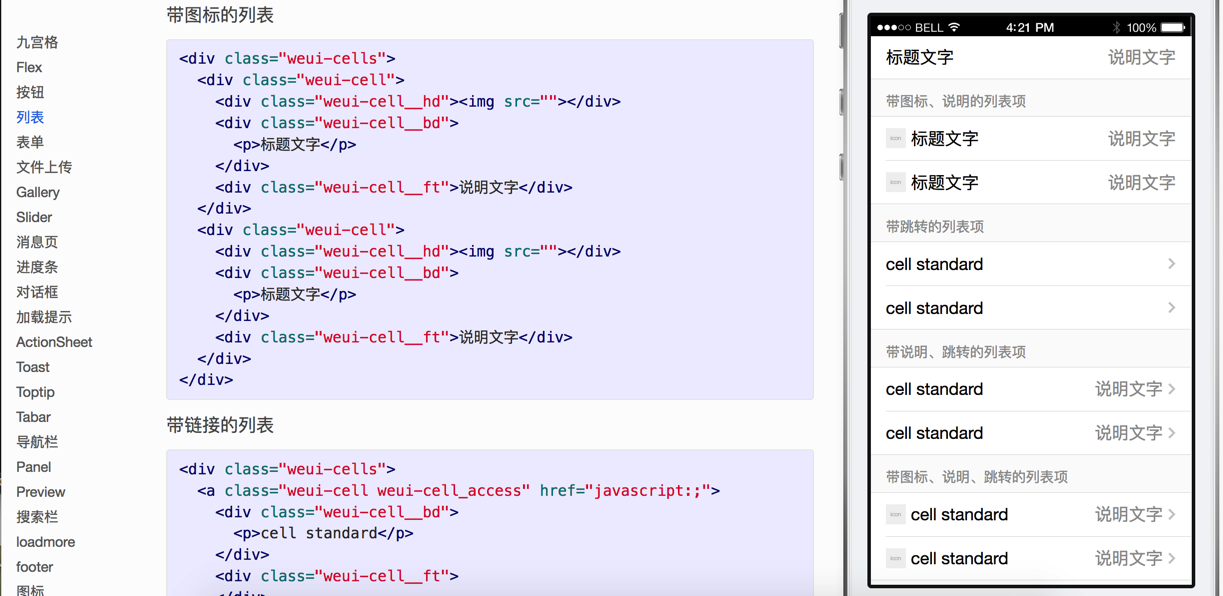Open the 进度条 sidebar link
This screenshot has width=1223, height=596.
(x=37, y=267)
